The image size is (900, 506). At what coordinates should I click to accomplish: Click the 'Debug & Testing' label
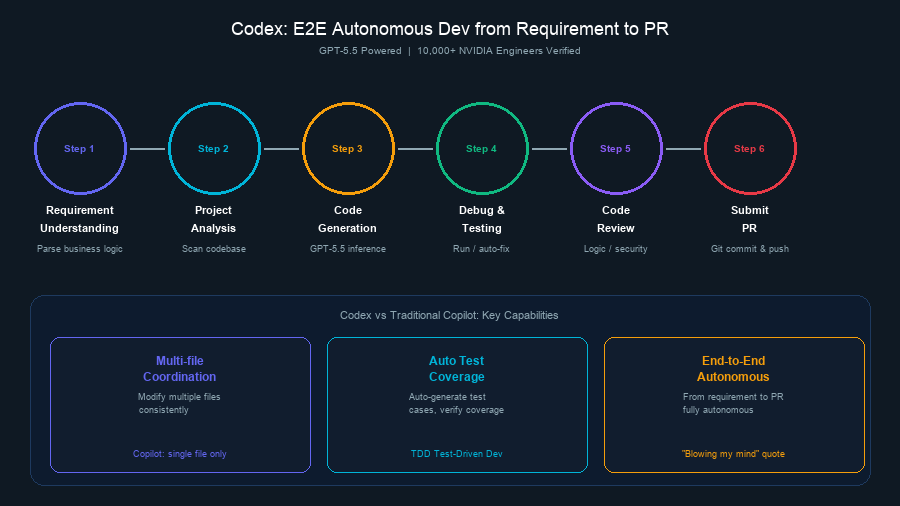pyautogui.click(x=482, y=219)
